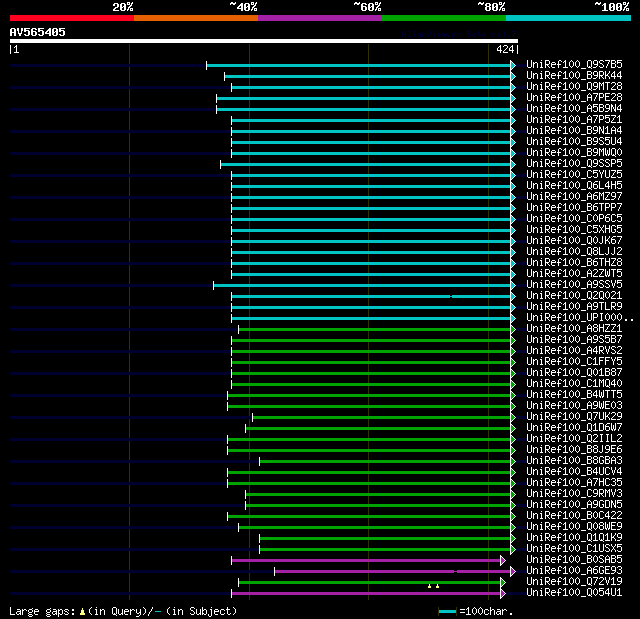Select the UniRef100_C9RMV3 label
Screen dimensions: 640x619
pos(574,494)
